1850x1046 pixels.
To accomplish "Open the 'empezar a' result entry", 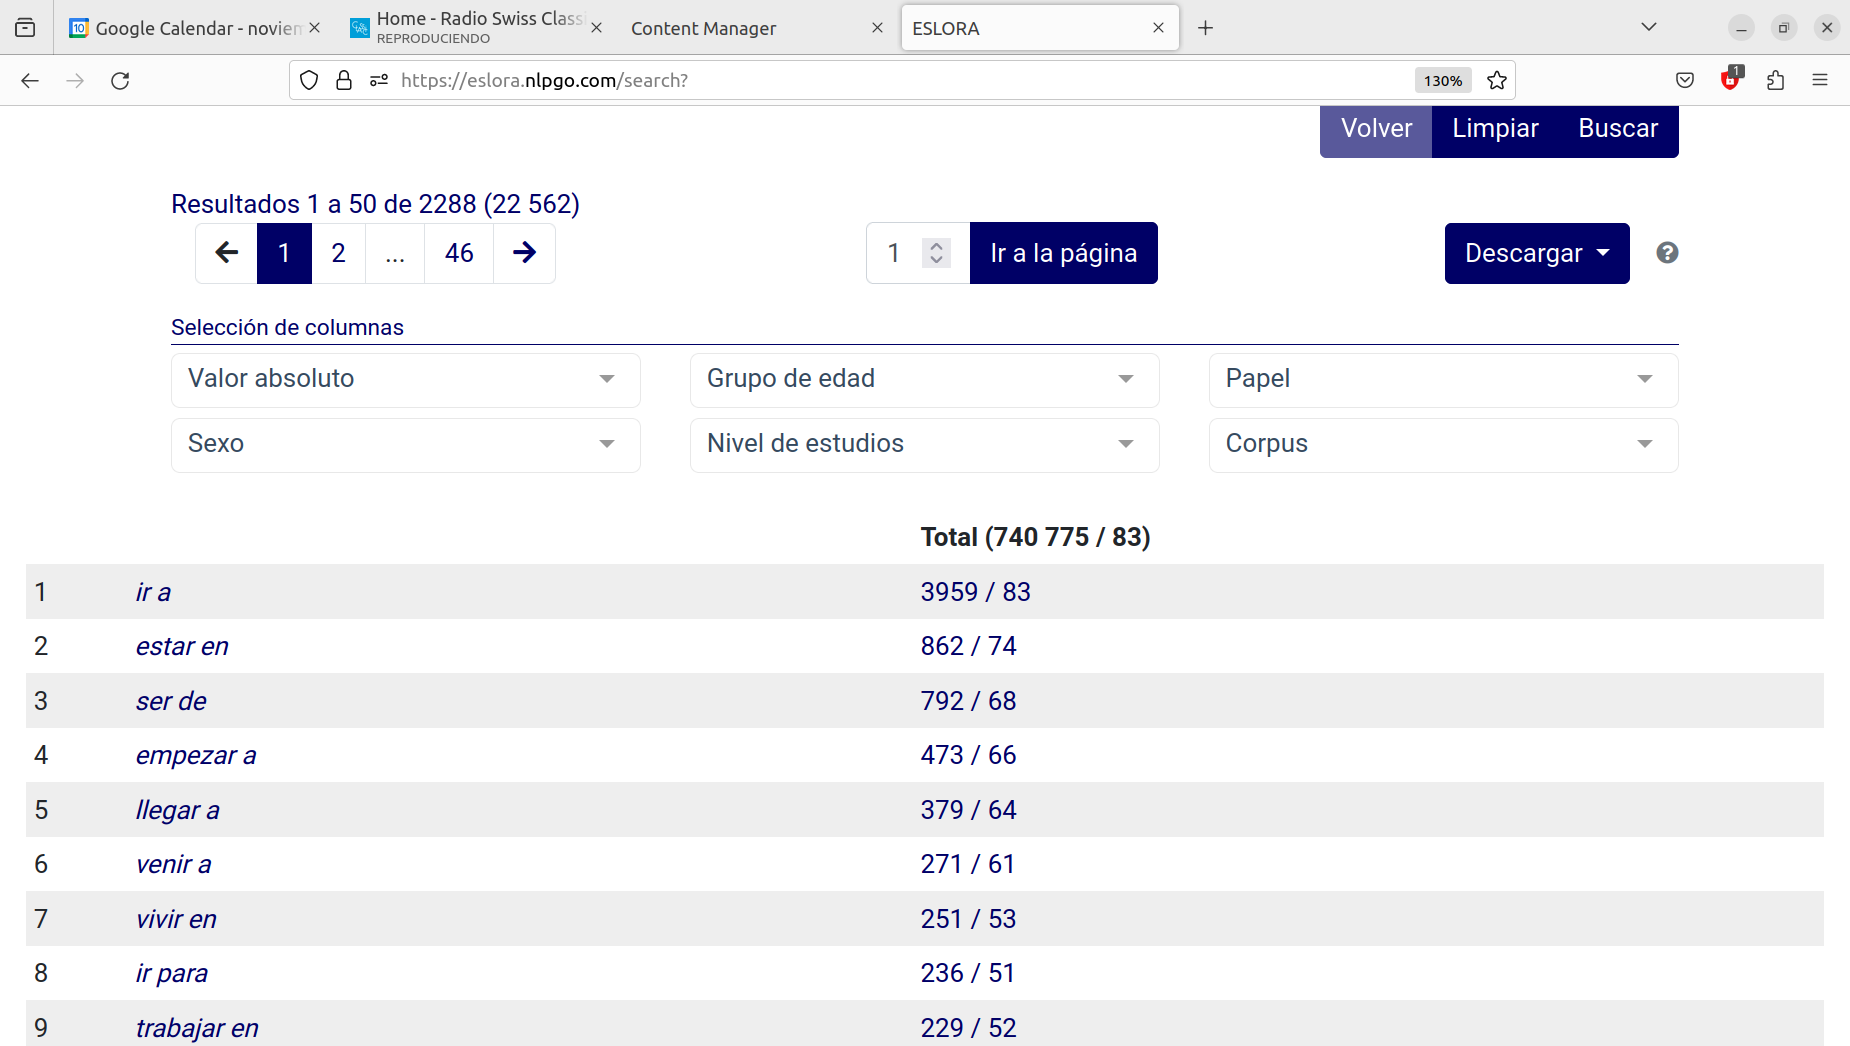I will tap(196, 755).
